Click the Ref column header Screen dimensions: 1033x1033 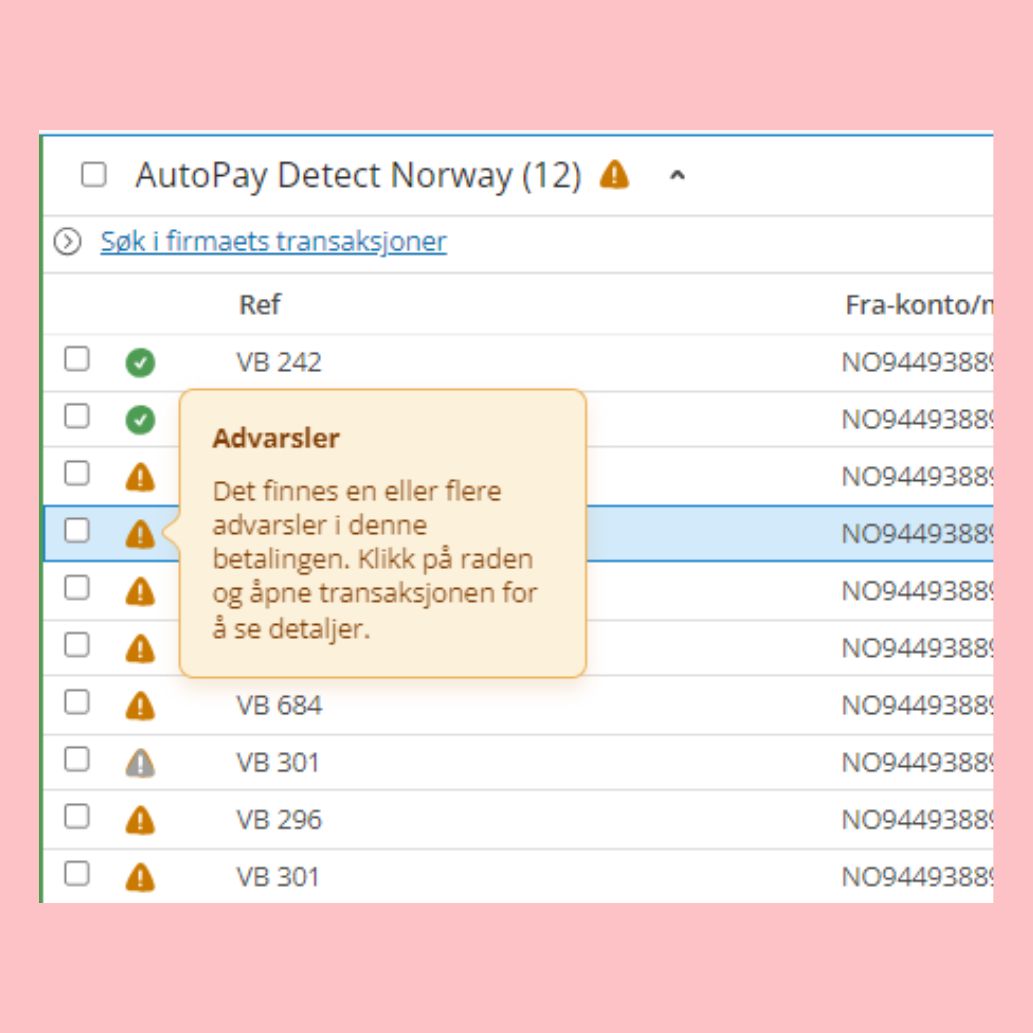[260, 304]
